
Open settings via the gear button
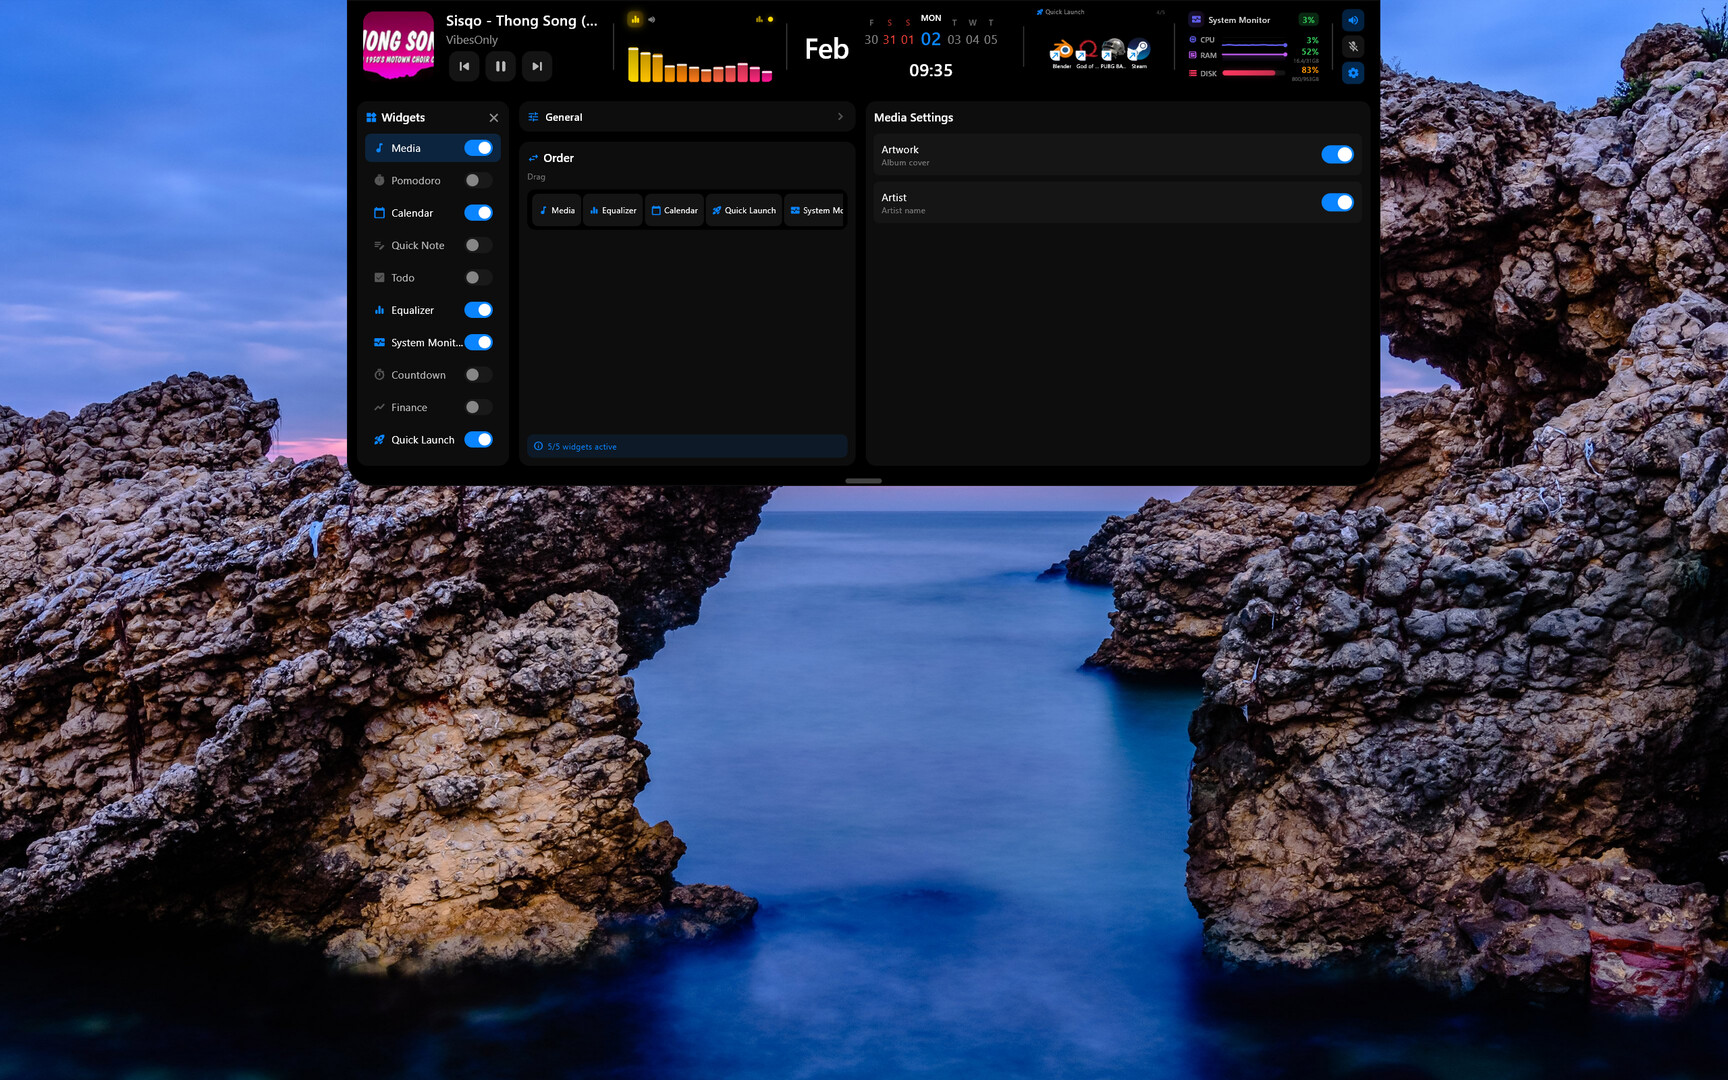(1352, 73)
